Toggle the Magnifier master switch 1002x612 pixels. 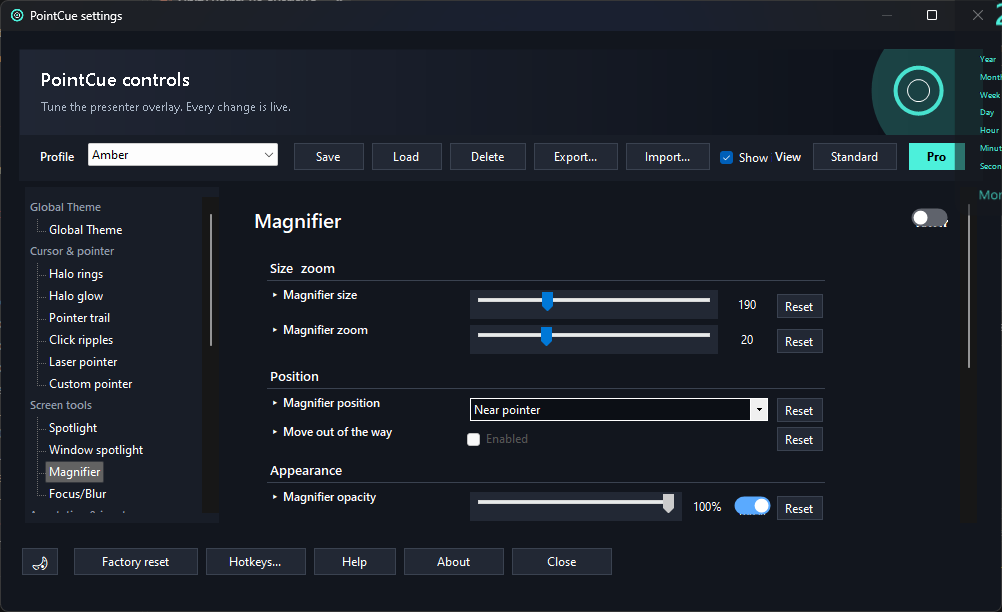(x=929, y=218)
